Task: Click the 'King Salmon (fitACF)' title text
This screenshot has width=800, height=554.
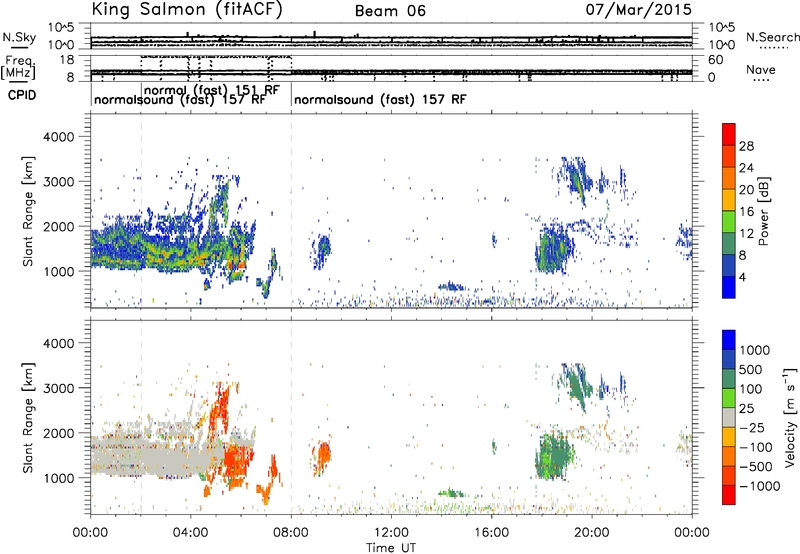Action: (187, 10)
